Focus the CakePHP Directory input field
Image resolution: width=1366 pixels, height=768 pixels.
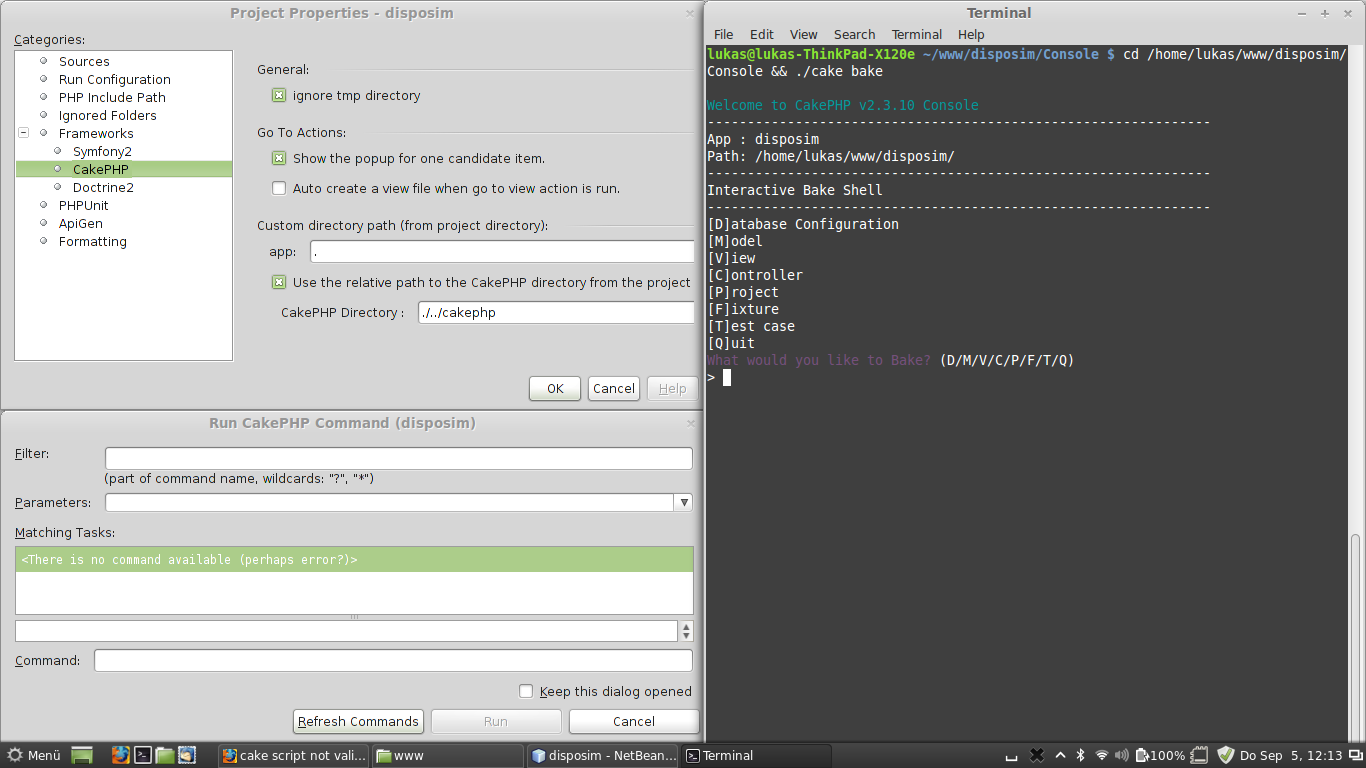556,312
